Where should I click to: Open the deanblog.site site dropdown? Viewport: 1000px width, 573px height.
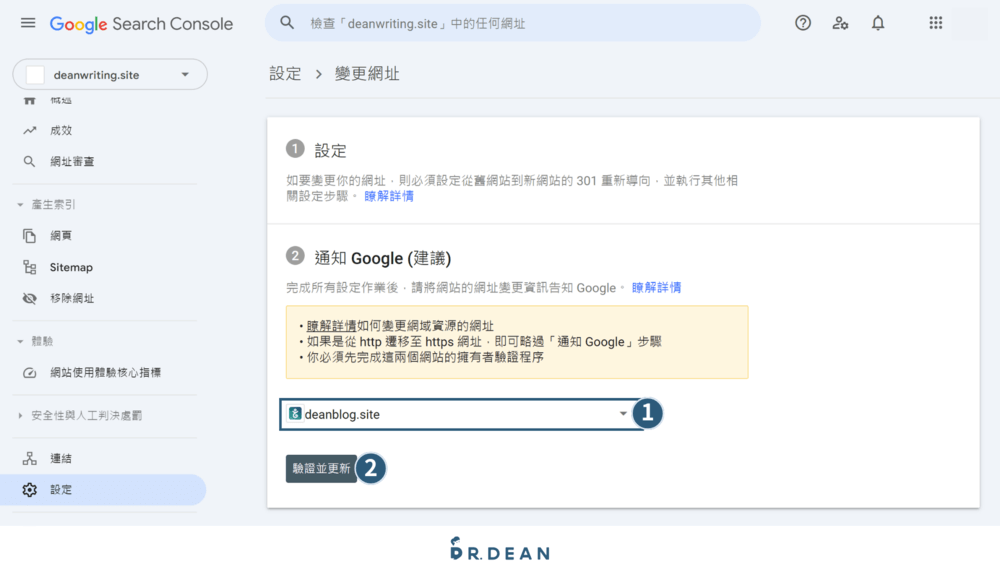pos(462,414)
